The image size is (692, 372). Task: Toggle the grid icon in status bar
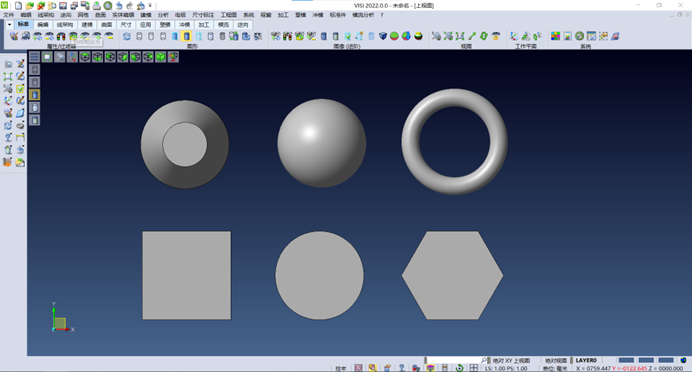(x=474, y=368)
